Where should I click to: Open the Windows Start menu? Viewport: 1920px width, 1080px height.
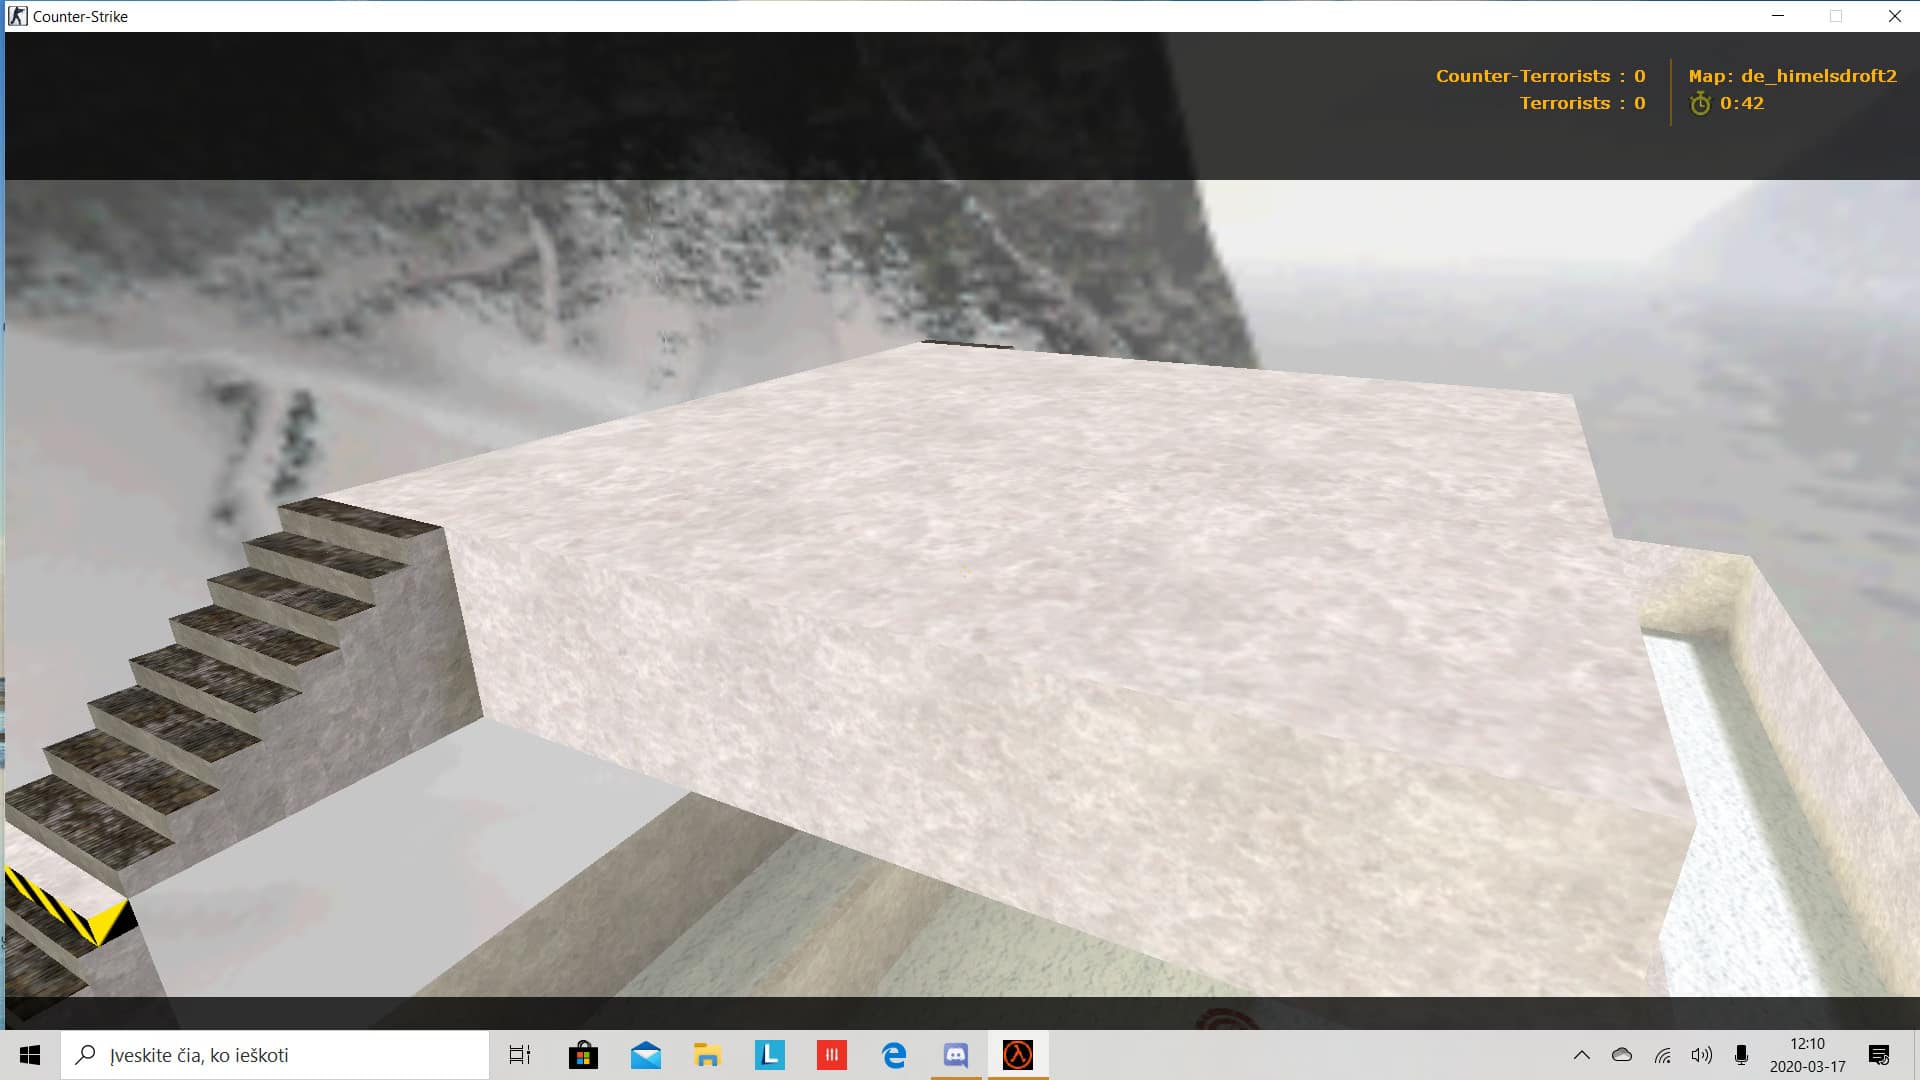(30, 1055)
